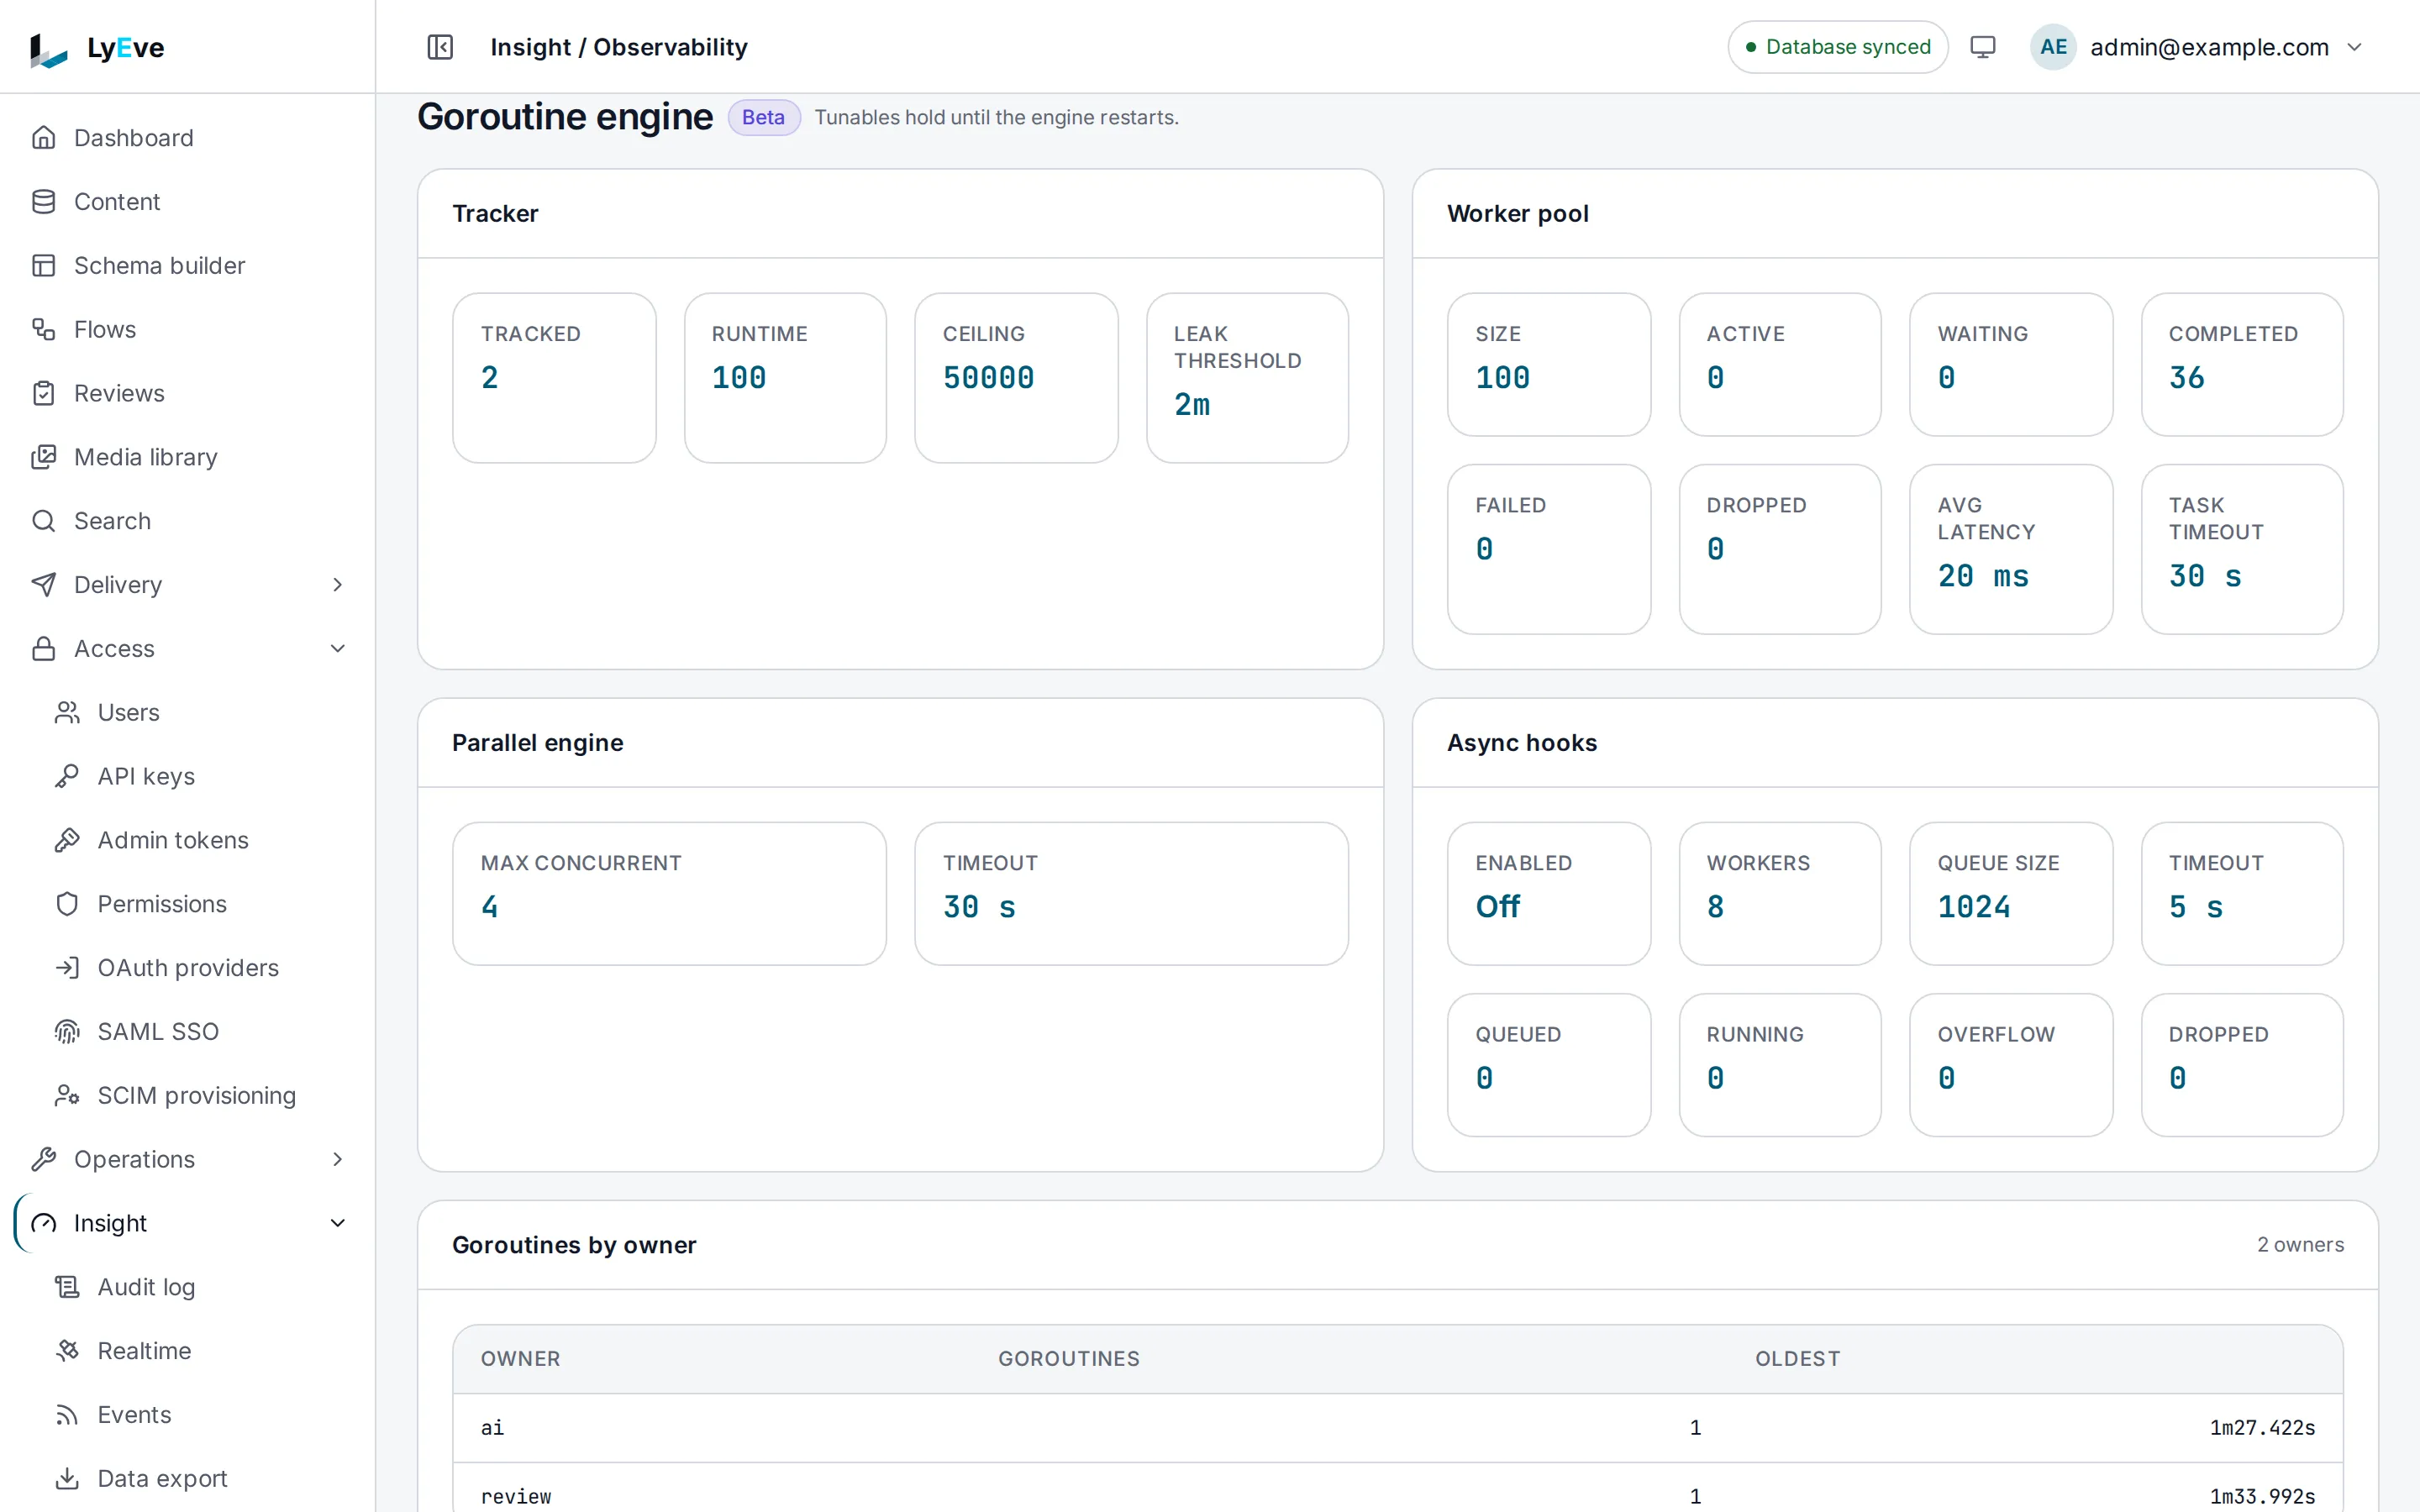The width and height of the screenshot is (2420, 1512).
Task: Click the GOROUTINES column header
Action: click(1069, 1358)
